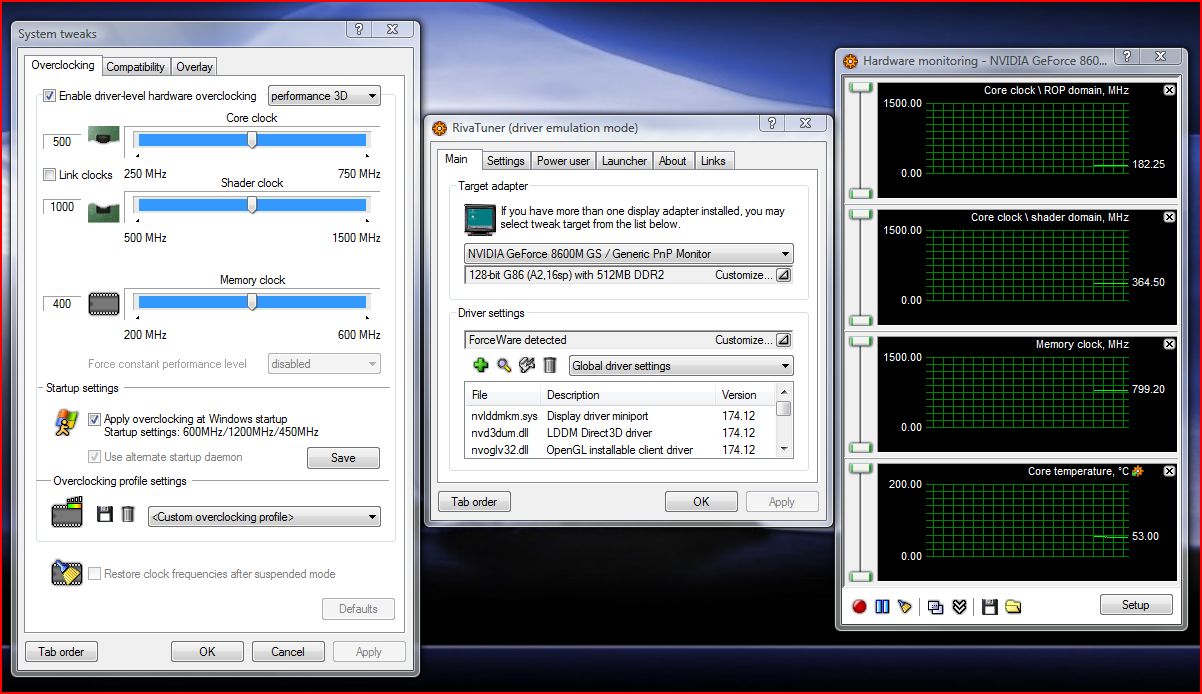Click the RivaTuner gear icon in Hardware monitoring title
This screenshot has width=1202, height=694.
click(x=851, y=61)
